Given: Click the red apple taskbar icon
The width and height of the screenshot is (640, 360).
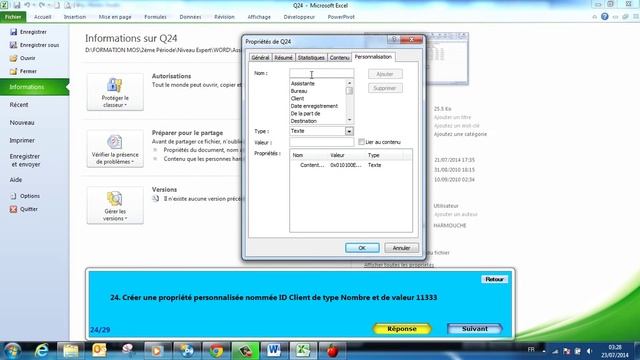Looking at the screenshot, I should pyautogui.click(x=332, y=350).
